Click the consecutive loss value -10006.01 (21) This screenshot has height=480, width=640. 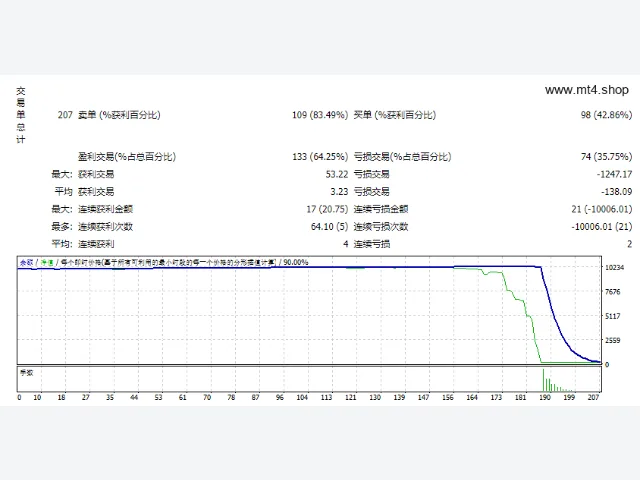pyautogui.click(x=602, y=227)
